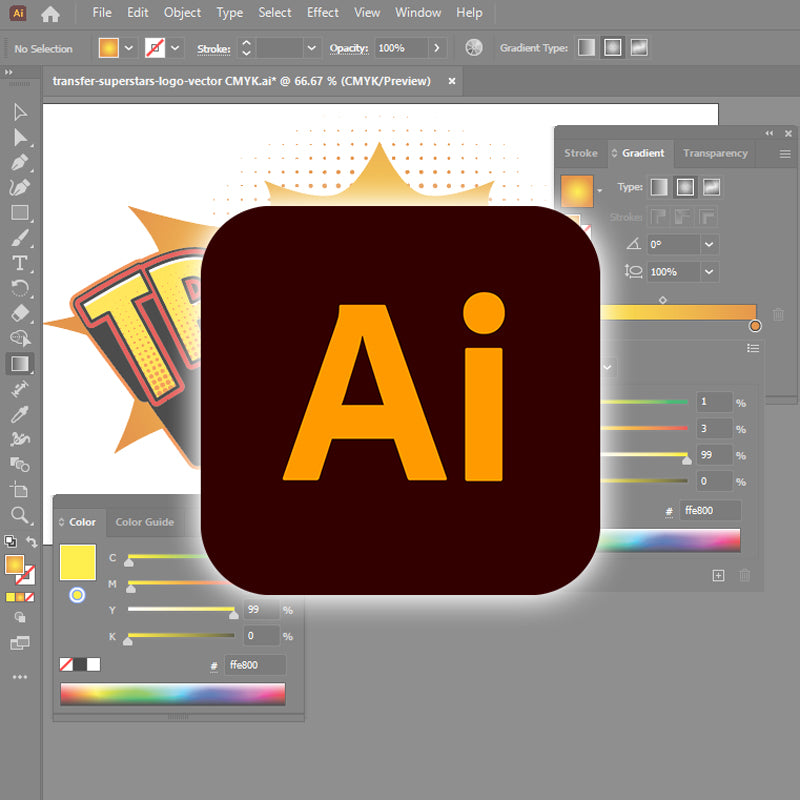Select the Measure tool
Viewport: 800px width, 800px height.
coord(20,389)
